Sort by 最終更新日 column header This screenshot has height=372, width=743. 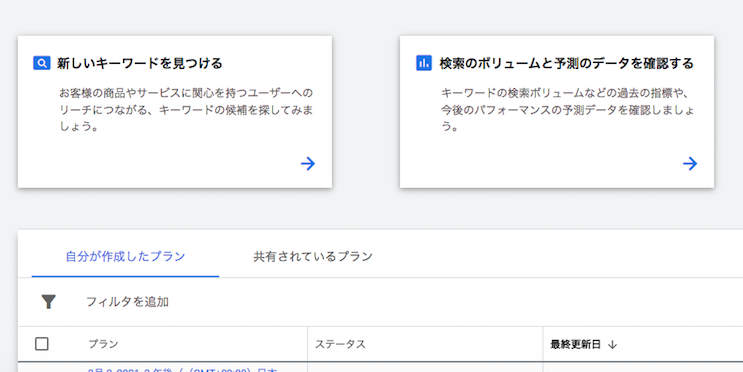pos(576,345)
